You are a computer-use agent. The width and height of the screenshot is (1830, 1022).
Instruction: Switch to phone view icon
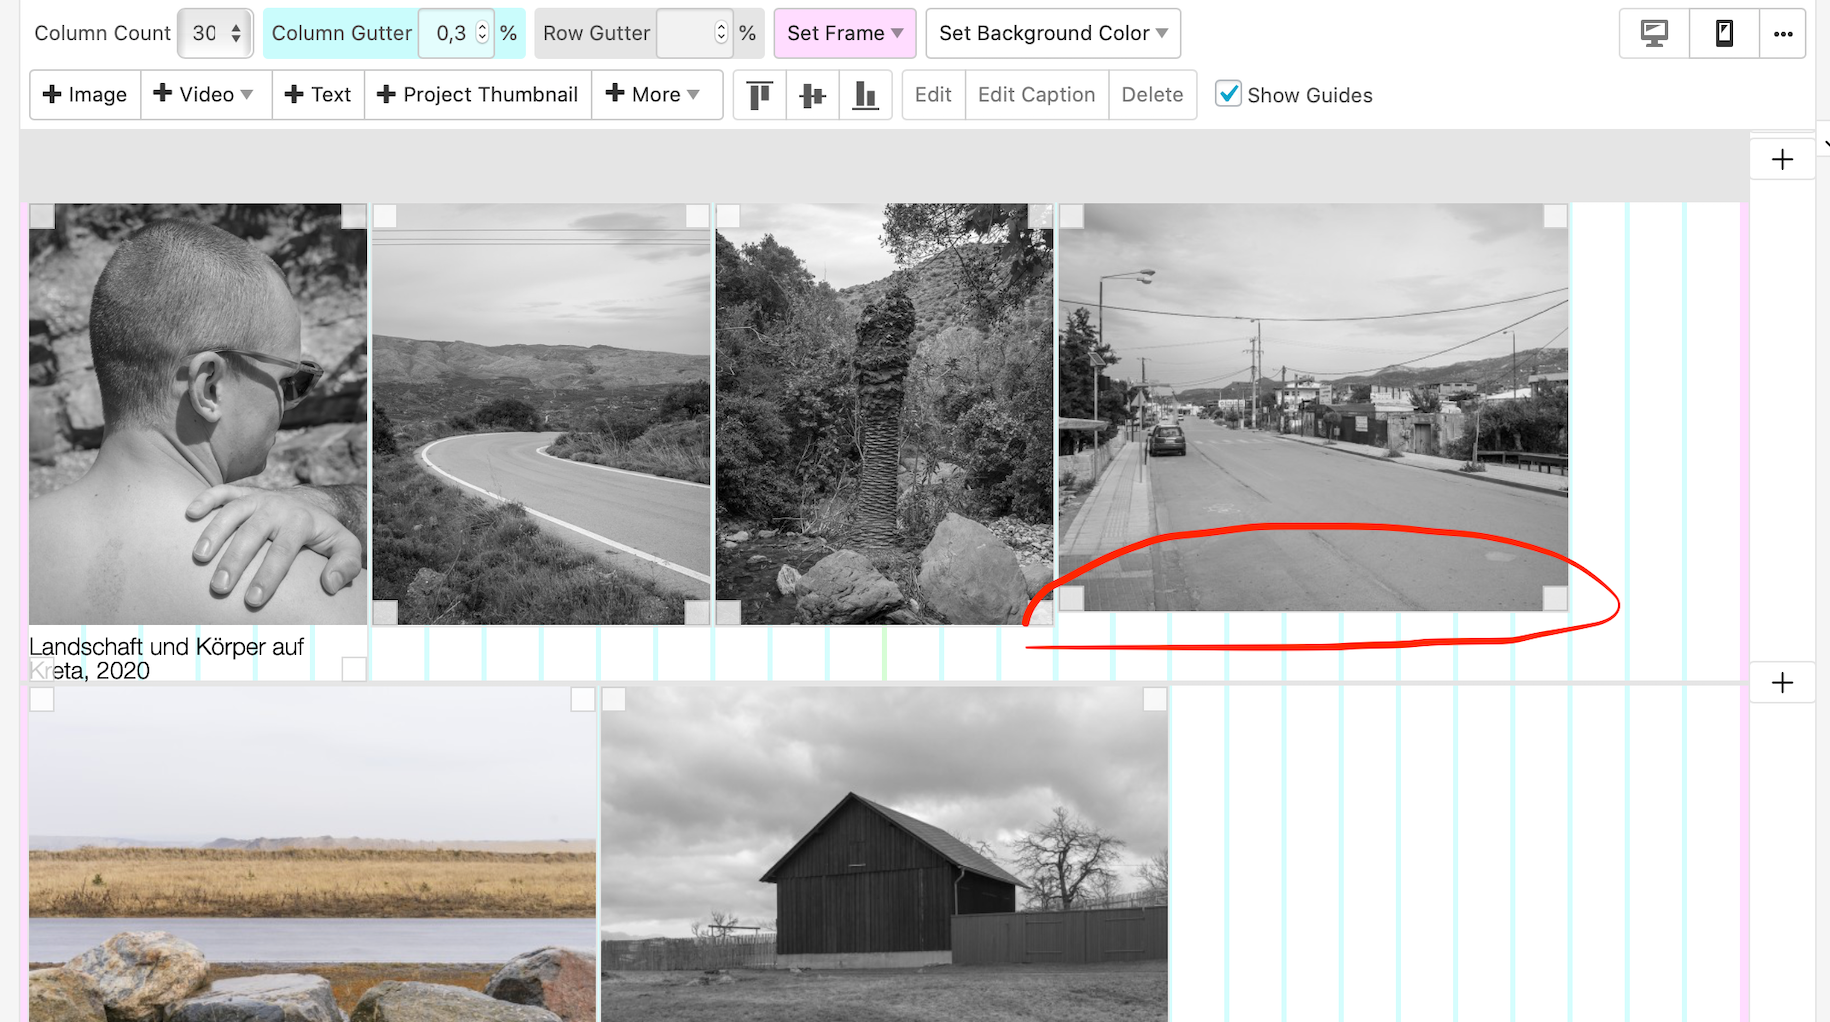tap(1723, 33)
